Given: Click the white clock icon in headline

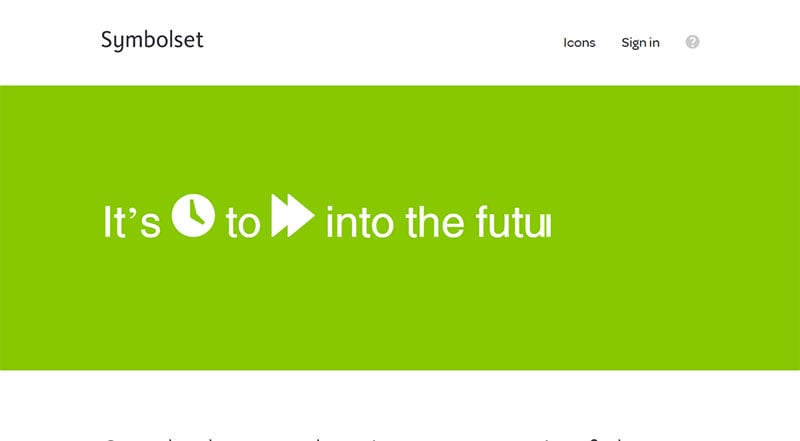Looking at the screenshot, I should 193,215.
